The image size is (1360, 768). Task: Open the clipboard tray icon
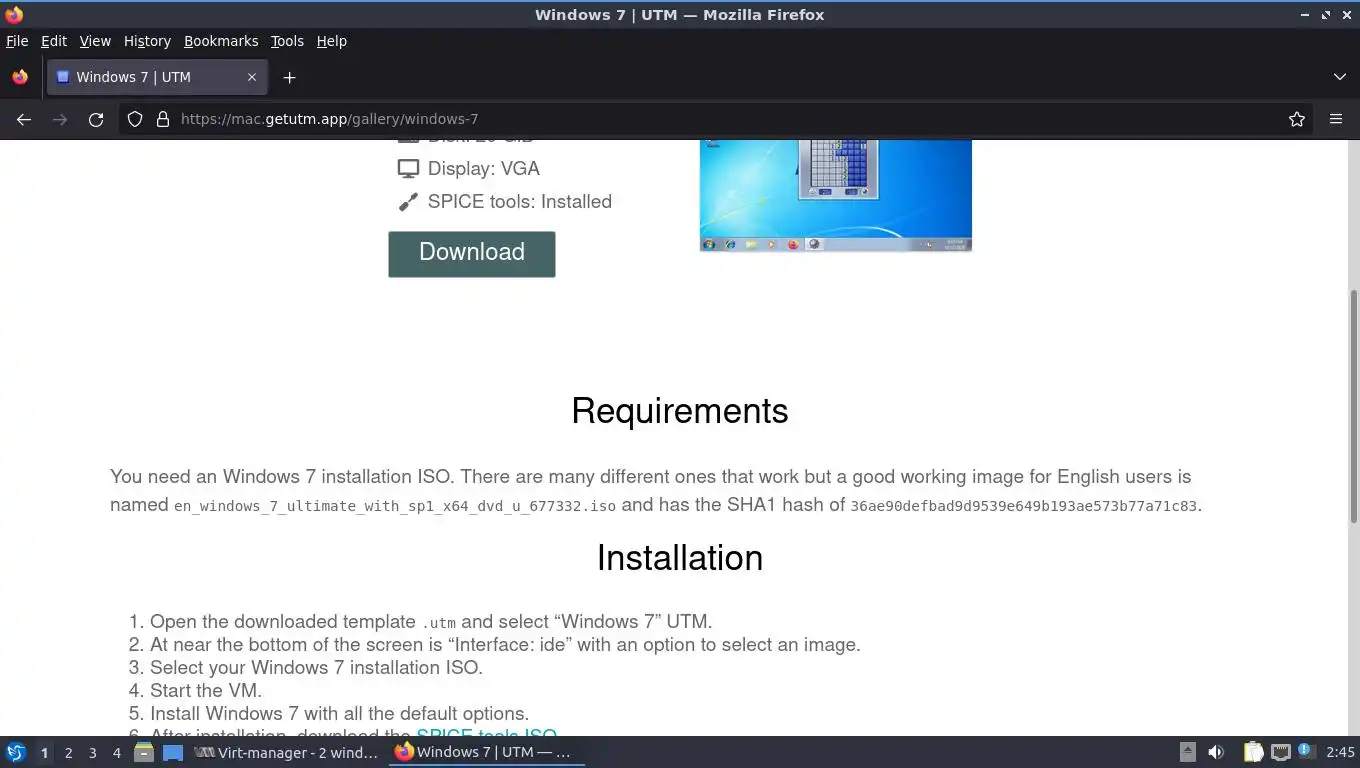coord(1253,752)
